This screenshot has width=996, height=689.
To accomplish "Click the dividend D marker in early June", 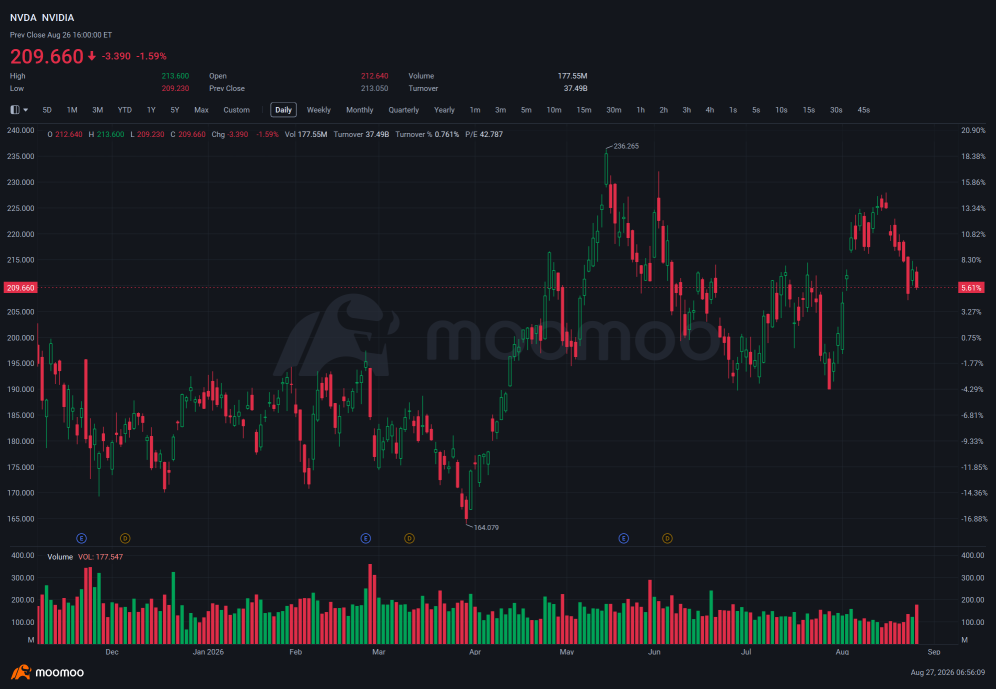I will click(668, 538).
